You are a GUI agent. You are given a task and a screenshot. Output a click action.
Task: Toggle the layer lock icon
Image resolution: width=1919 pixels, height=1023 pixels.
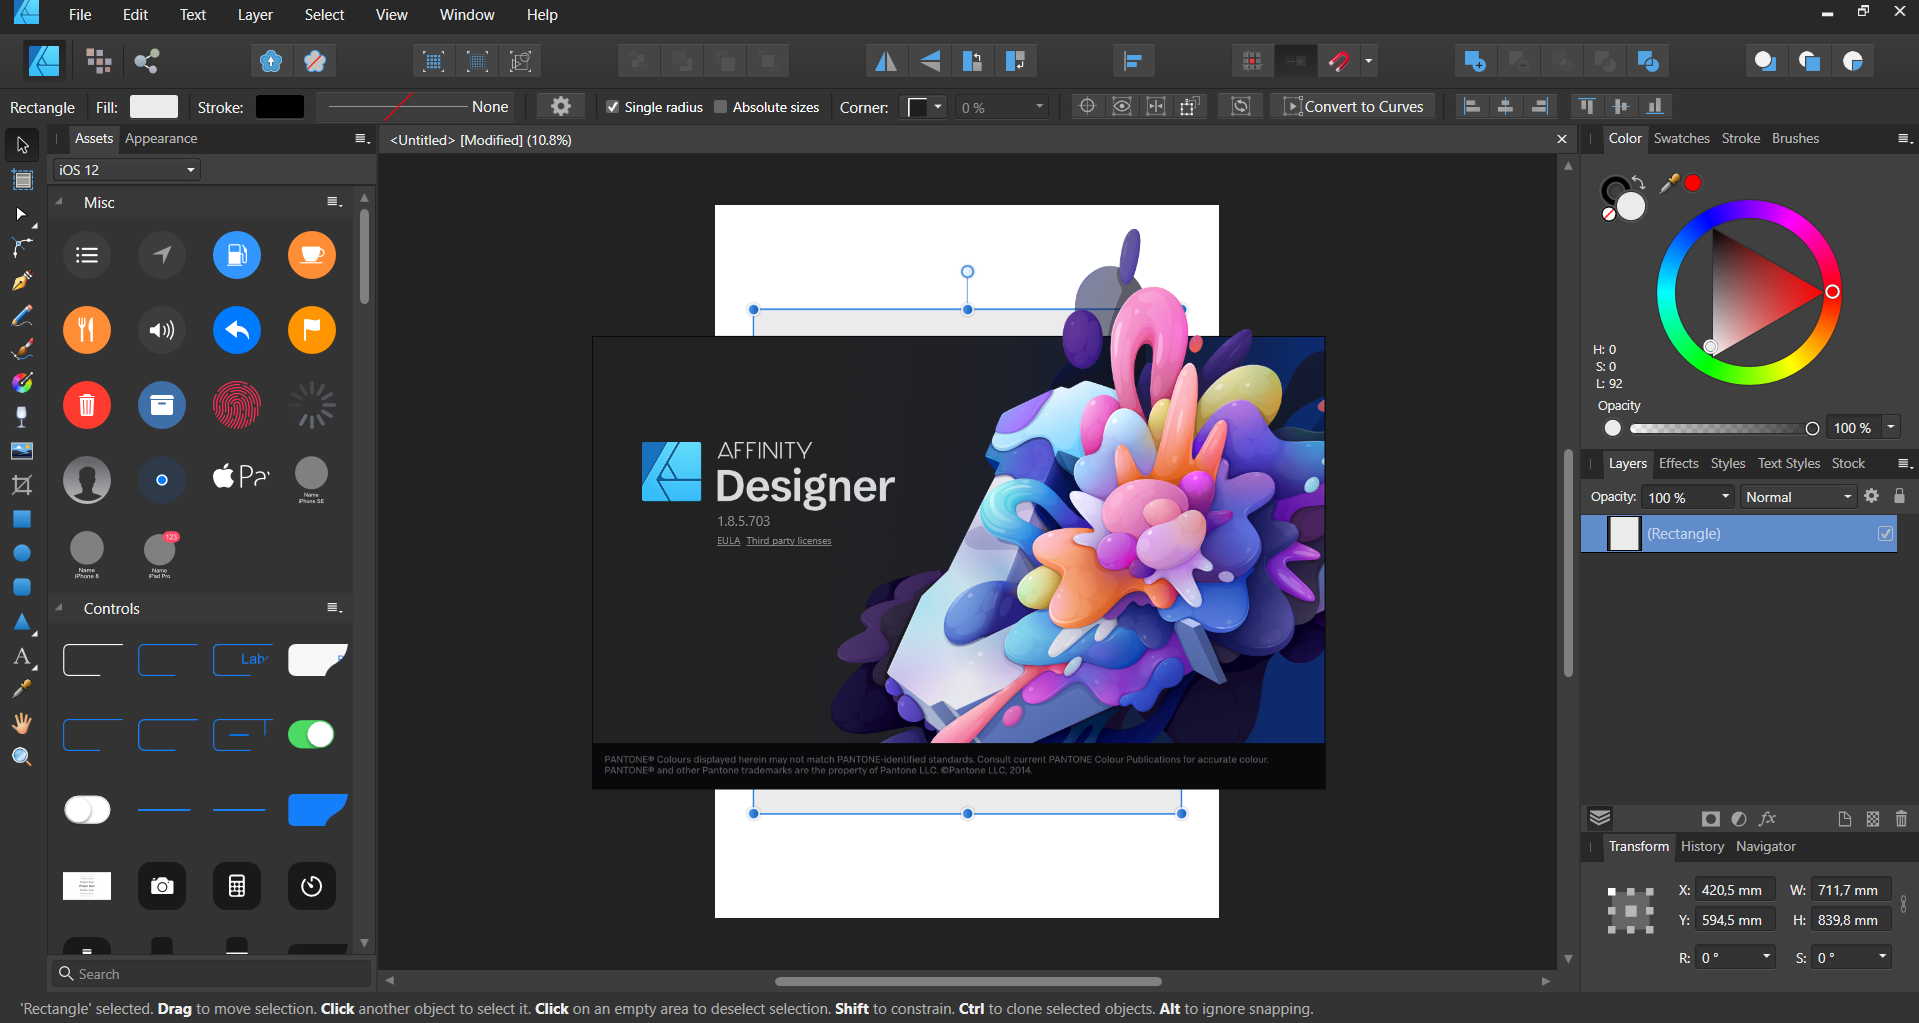coord(1899,497)
